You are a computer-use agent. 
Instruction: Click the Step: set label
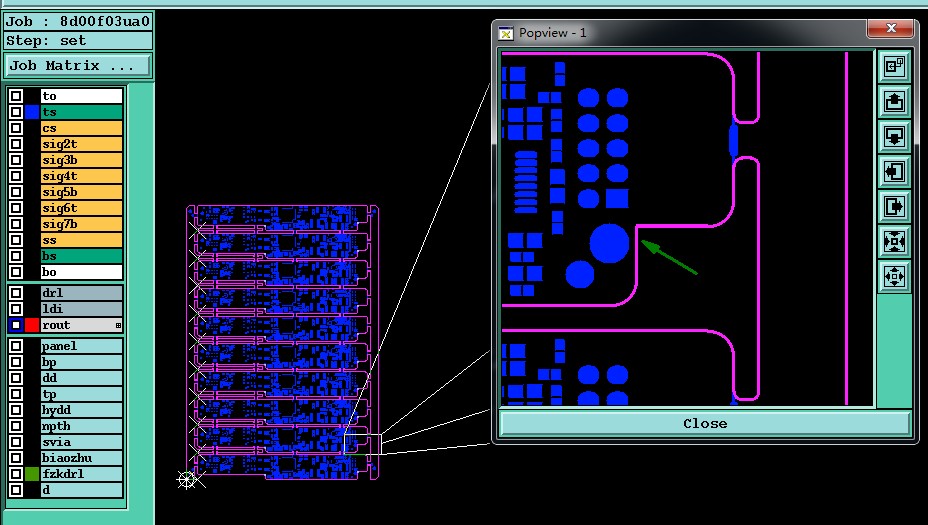78,41
